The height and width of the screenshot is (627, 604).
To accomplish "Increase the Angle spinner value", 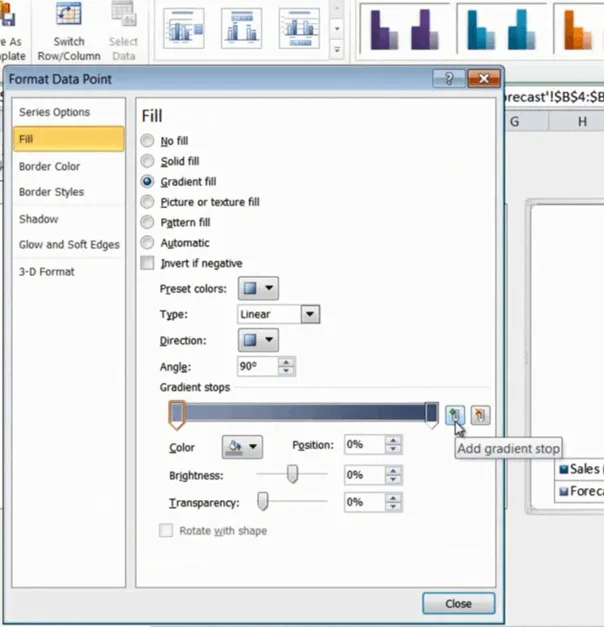I will click(x=286, y=362).
